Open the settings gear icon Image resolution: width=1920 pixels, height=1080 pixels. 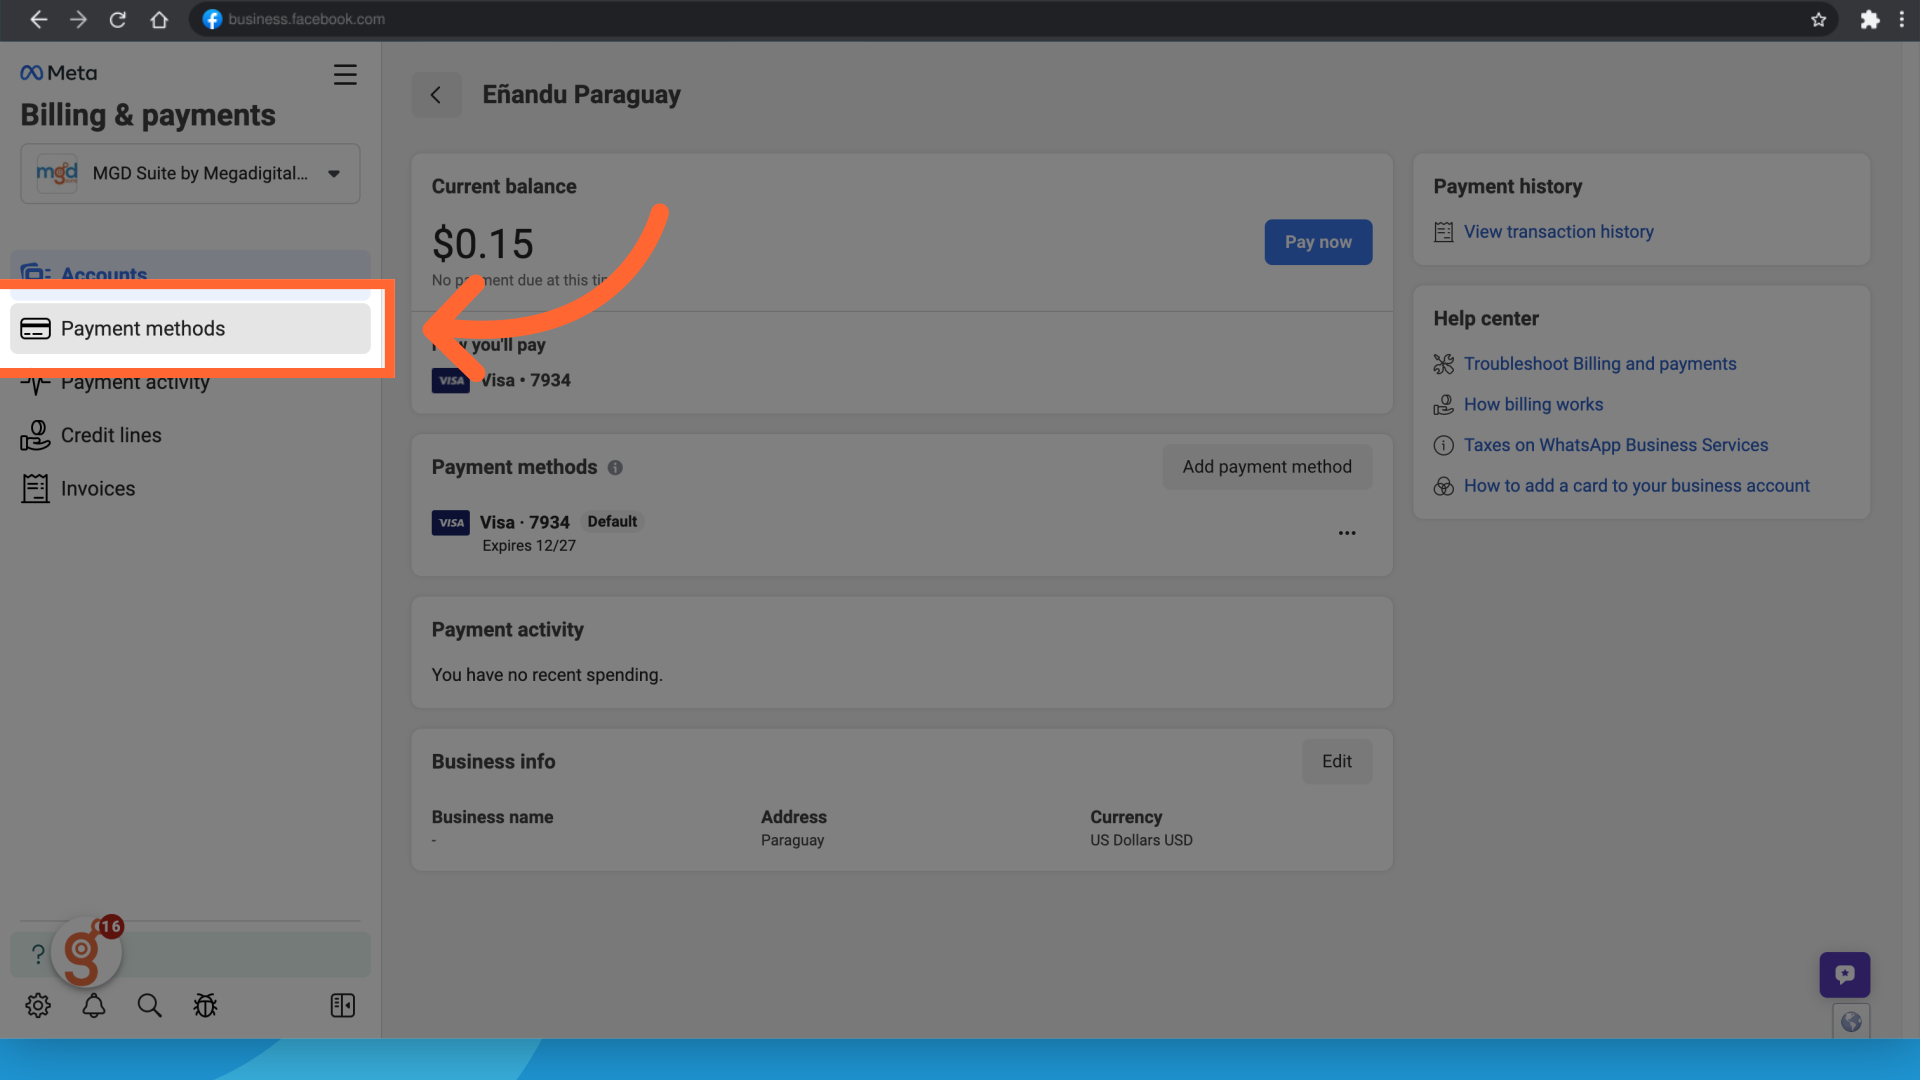[x=38, y=1005]
